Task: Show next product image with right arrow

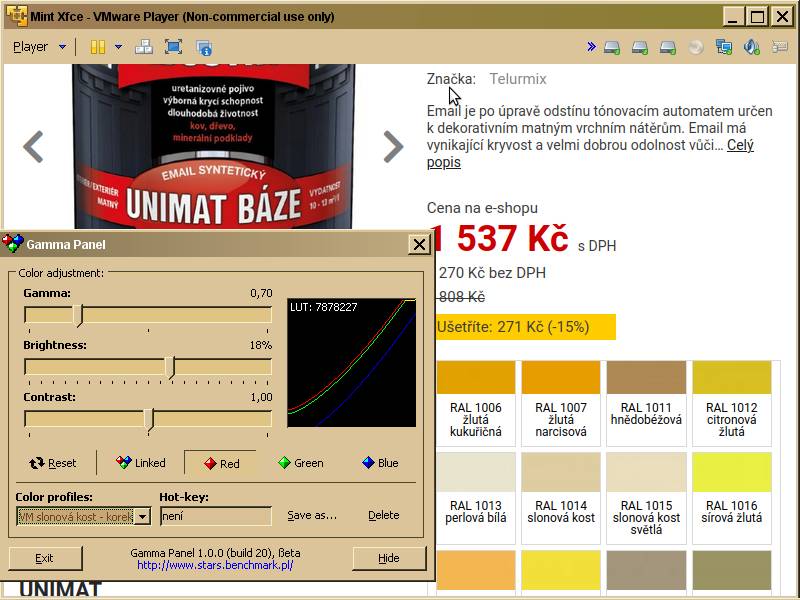Action: click(393, 146)
